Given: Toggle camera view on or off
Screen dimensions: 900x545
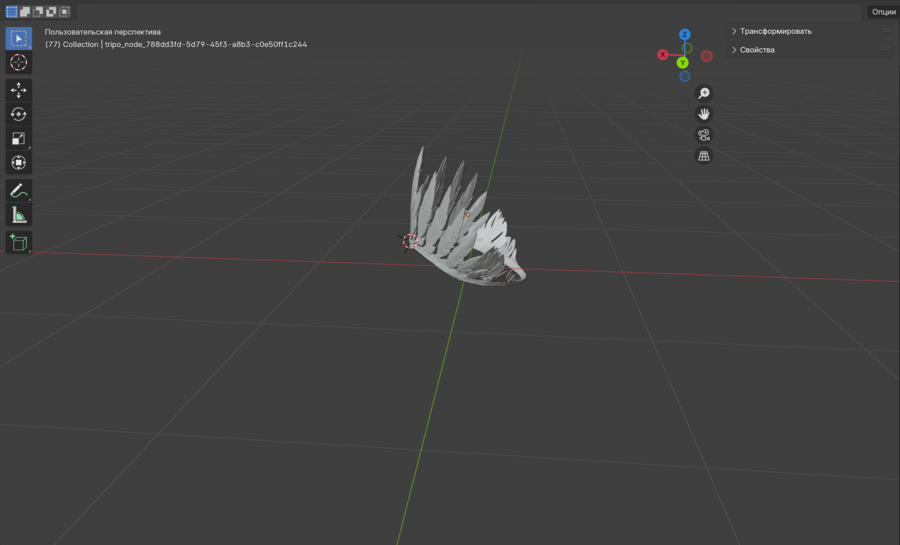Looking at the screenshot, I should click(x=704, y=135).
